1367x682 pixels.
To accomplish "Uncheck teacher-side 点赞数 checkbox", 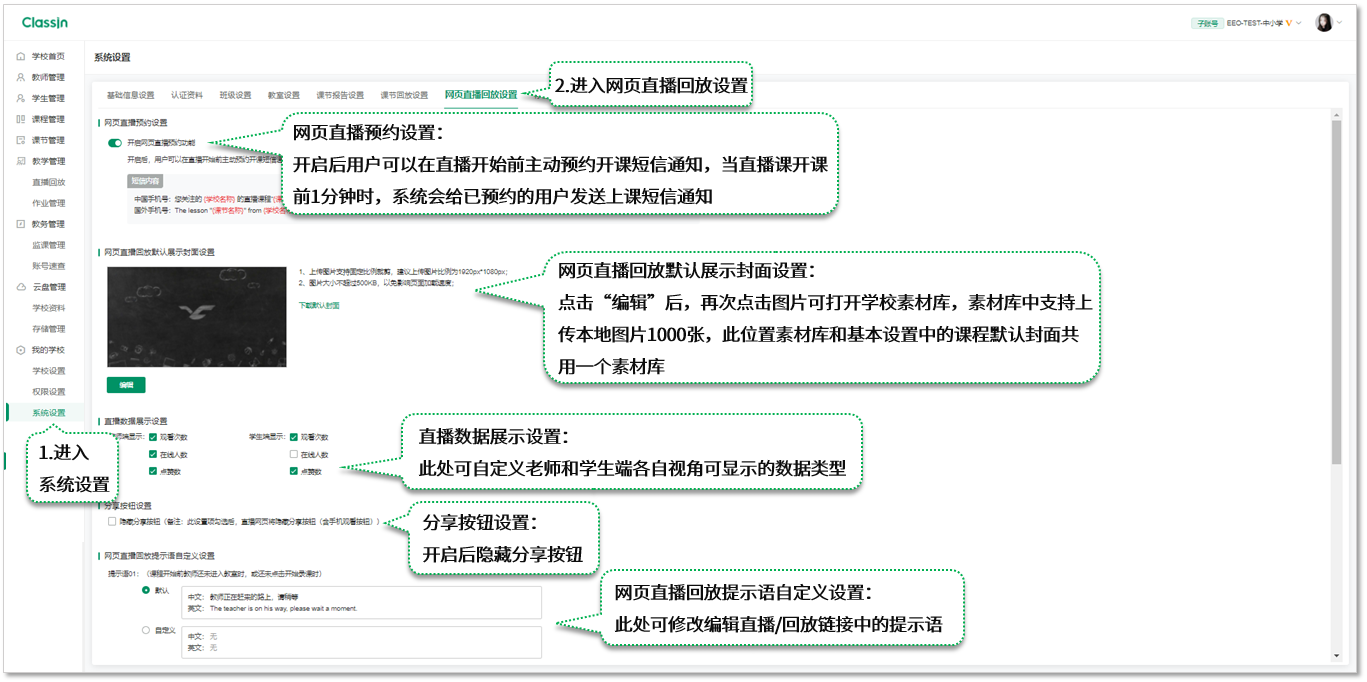I will coord(152,471).
